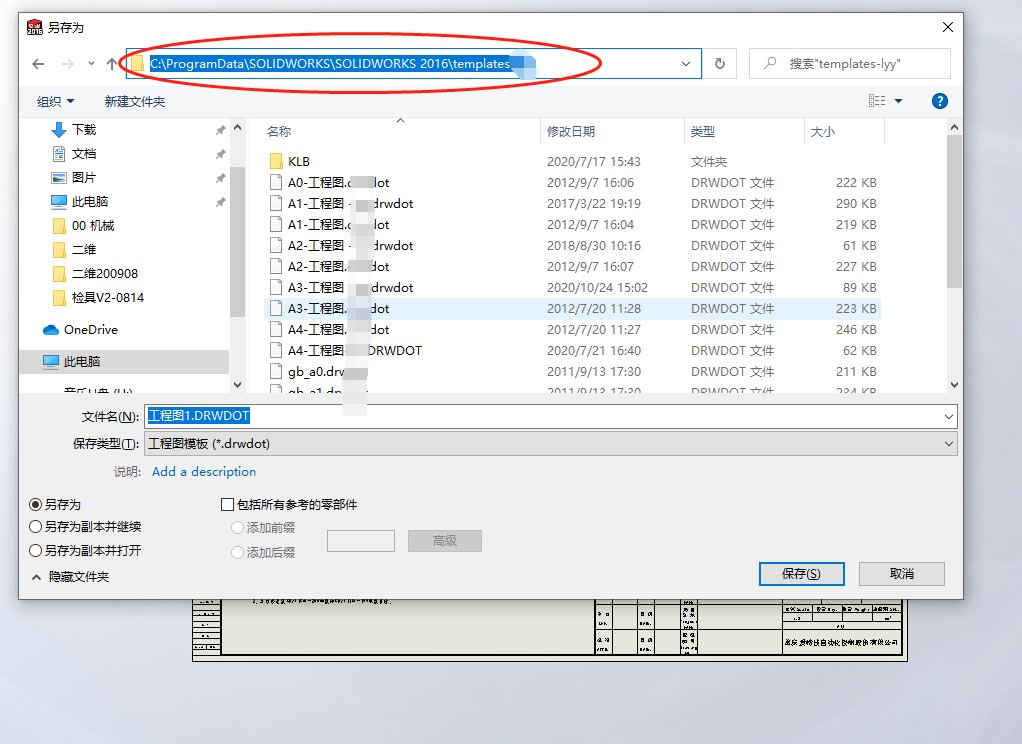Image resolution: width=1022 pixels, height=744 pixels.
Task: Open the KLB folder icon
Action: pyautogui.click(x=275, y=161)
